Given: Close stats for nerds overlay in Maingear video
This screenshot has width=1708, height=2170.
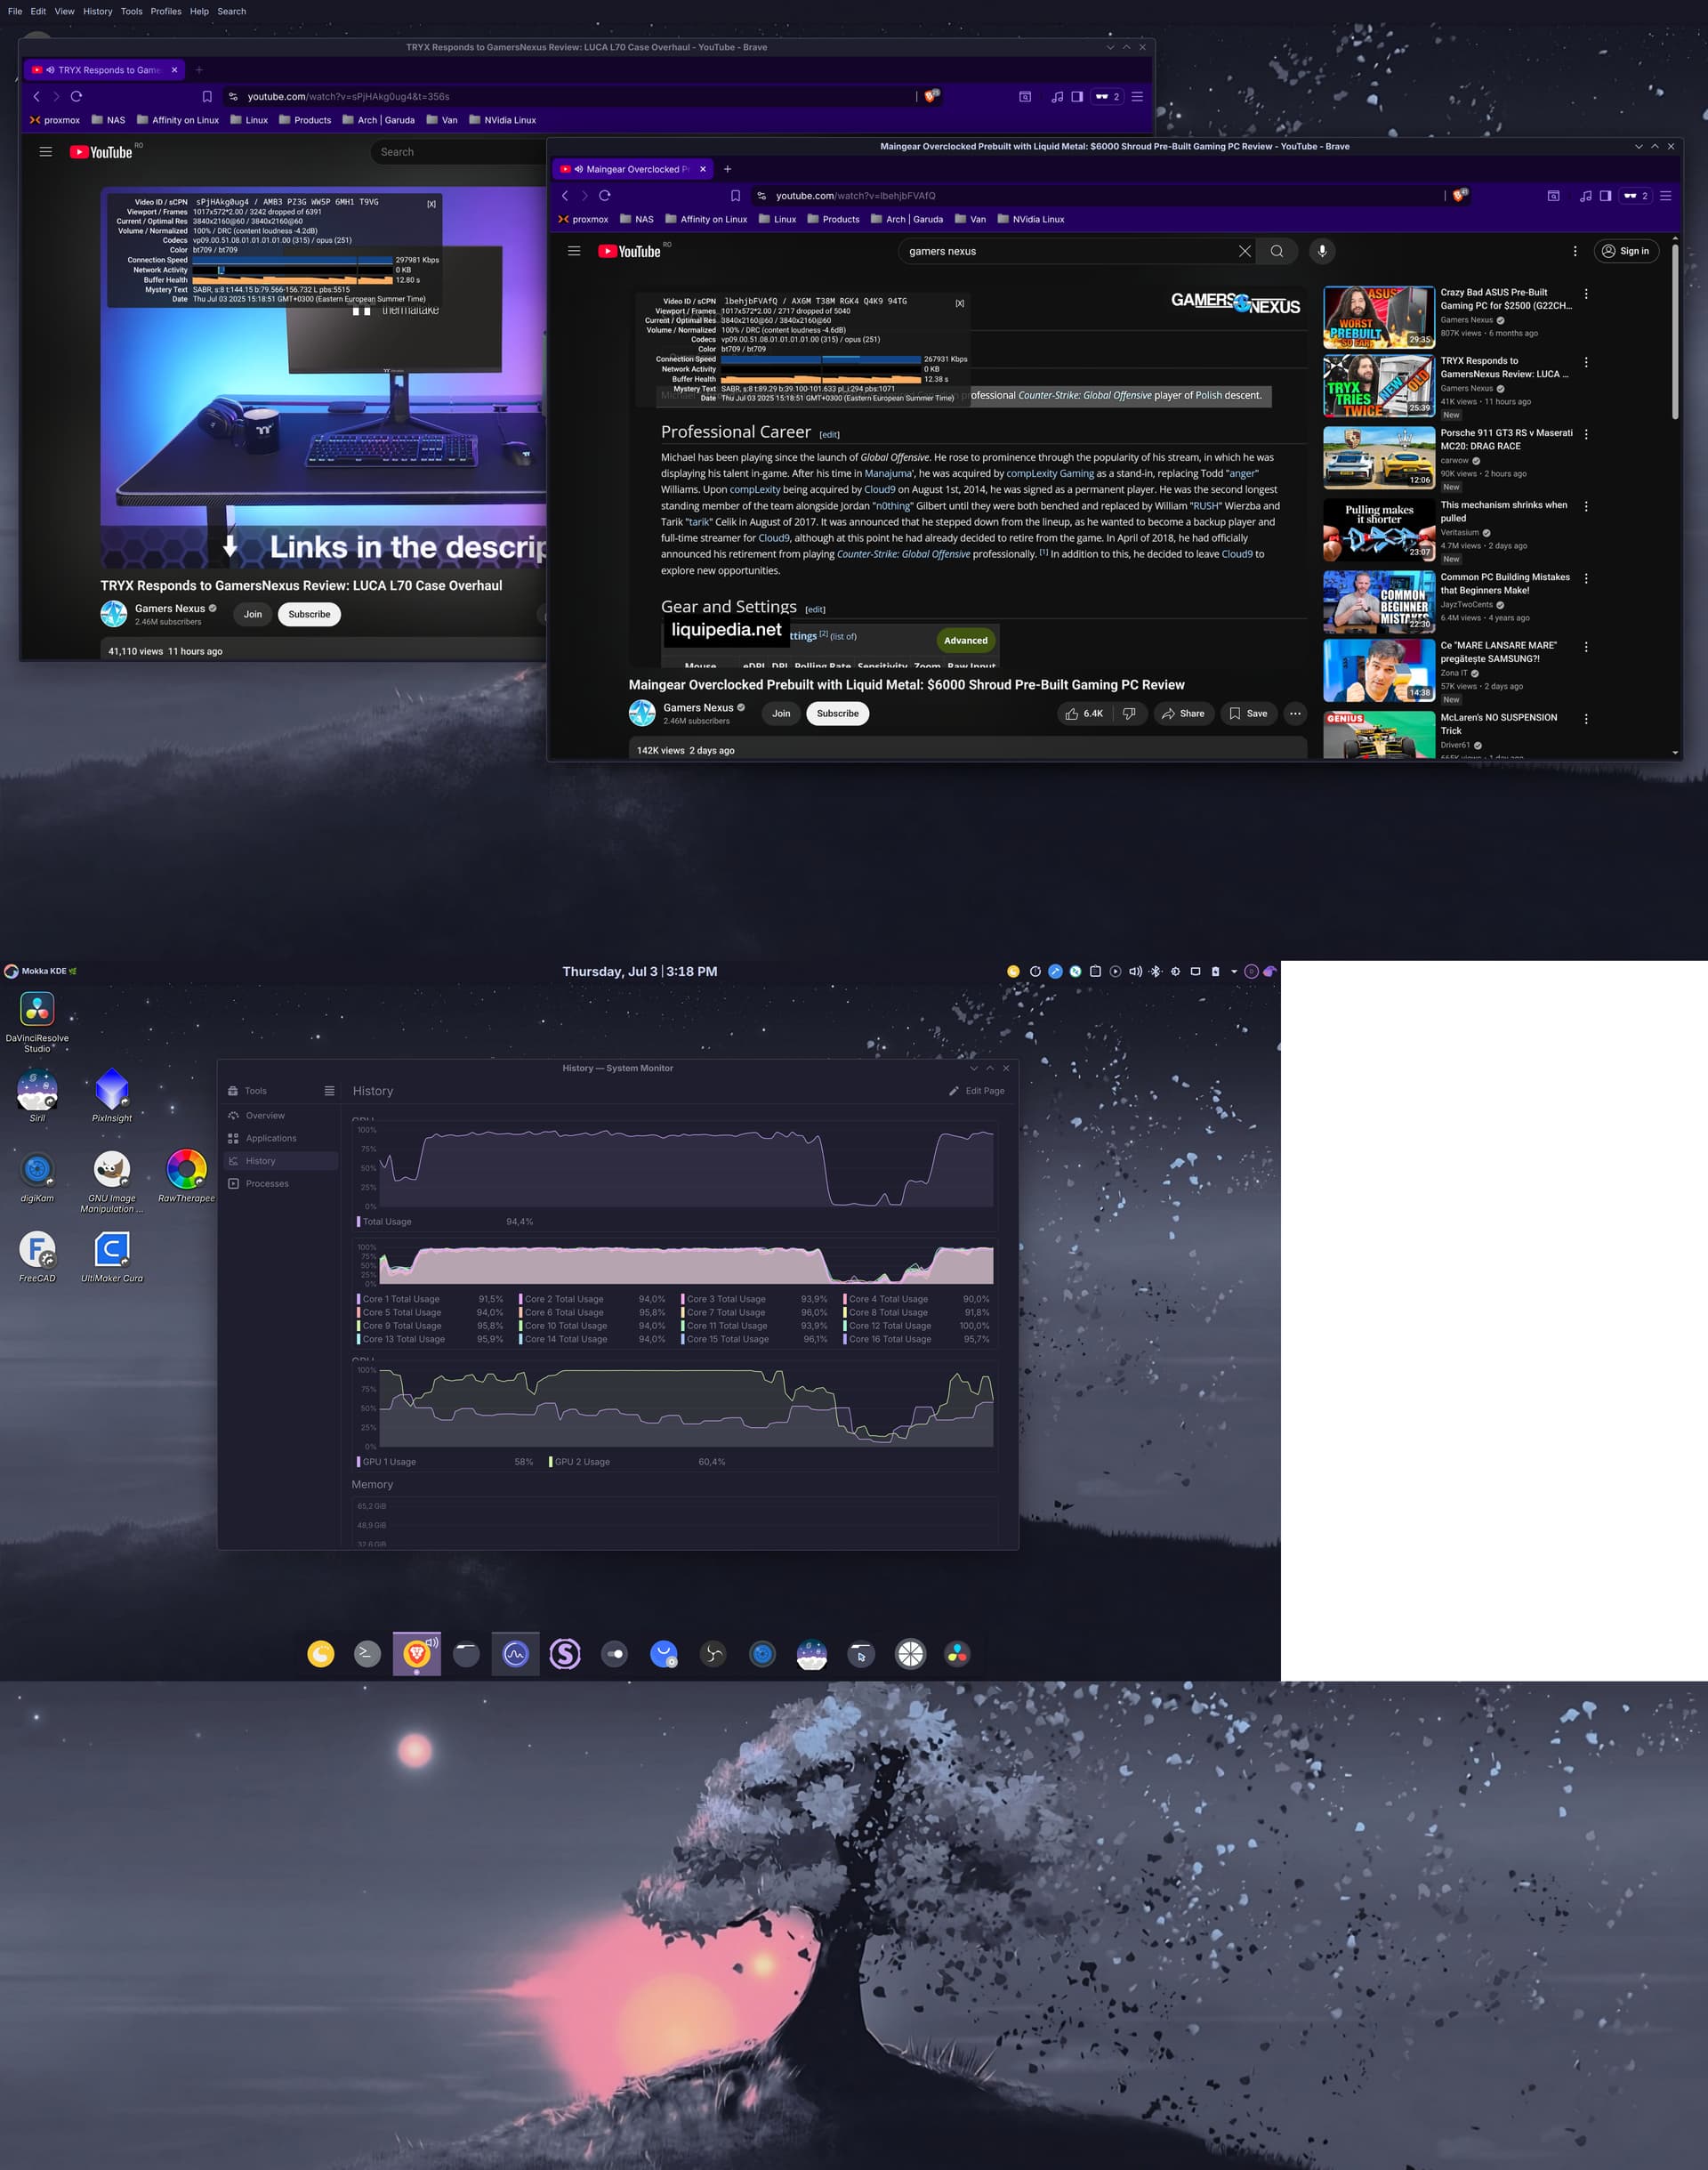Looking at the screenshot, I should (959, 303).
